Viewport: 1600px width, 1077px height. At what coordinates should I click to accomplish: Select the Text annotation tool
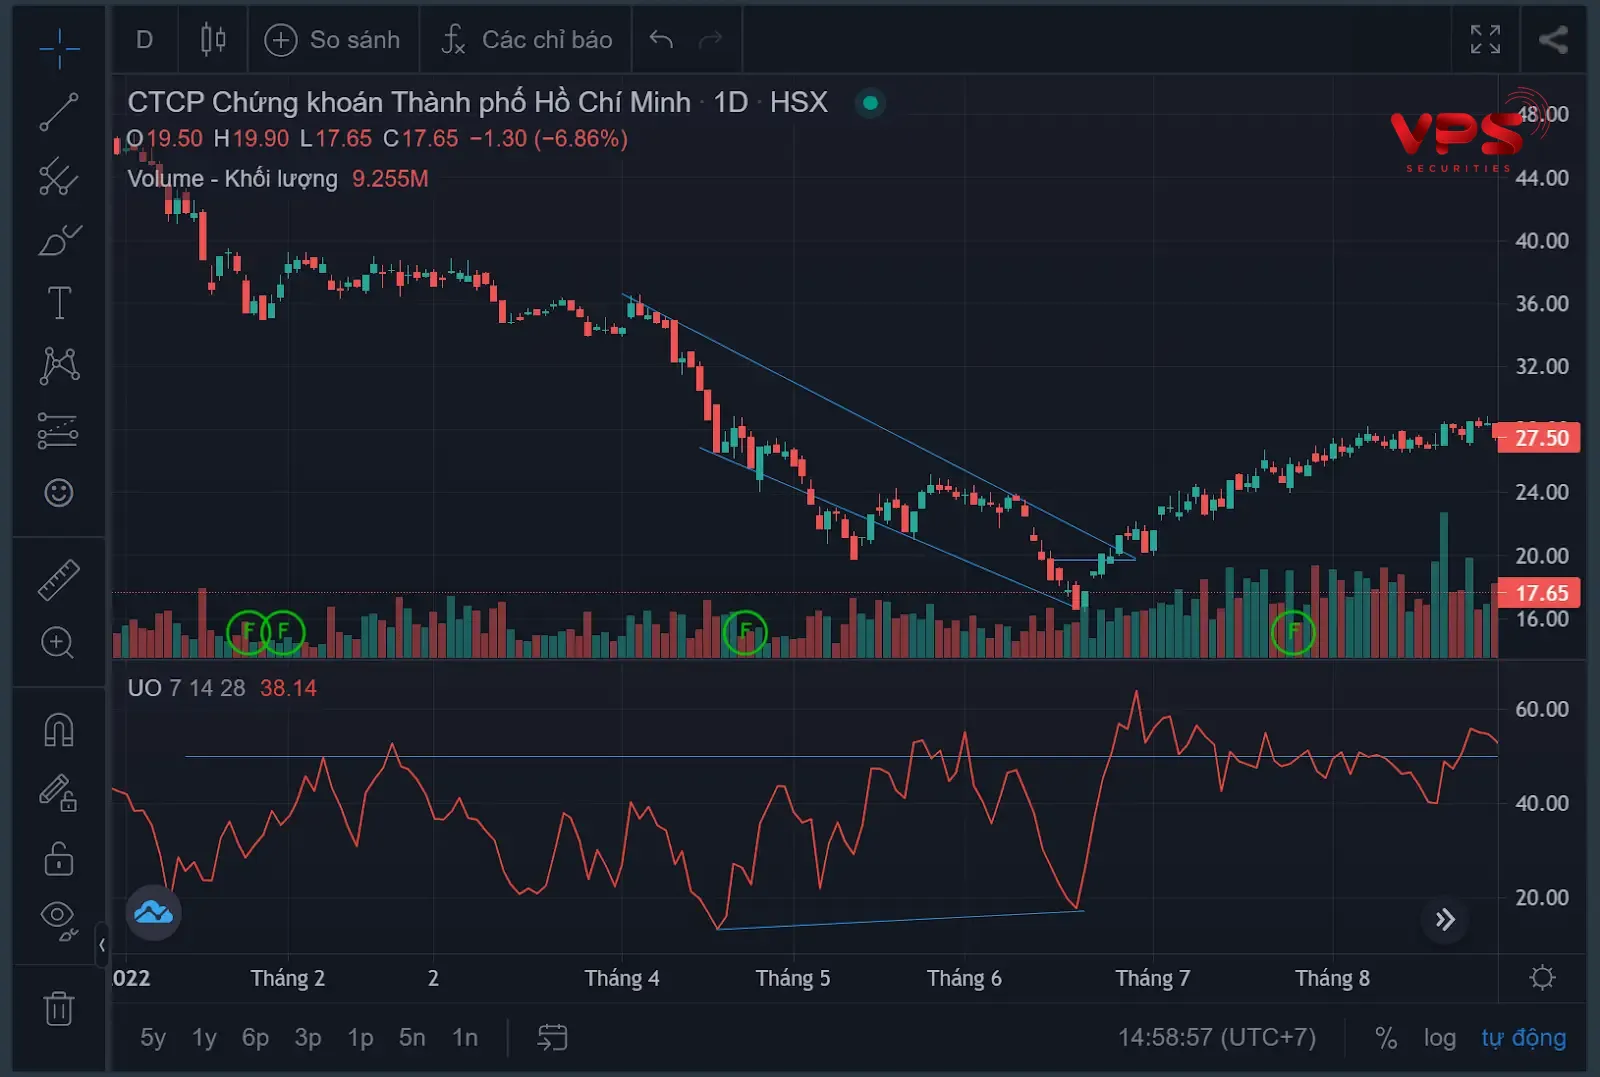pyautogui.click(x=59, y=303)
